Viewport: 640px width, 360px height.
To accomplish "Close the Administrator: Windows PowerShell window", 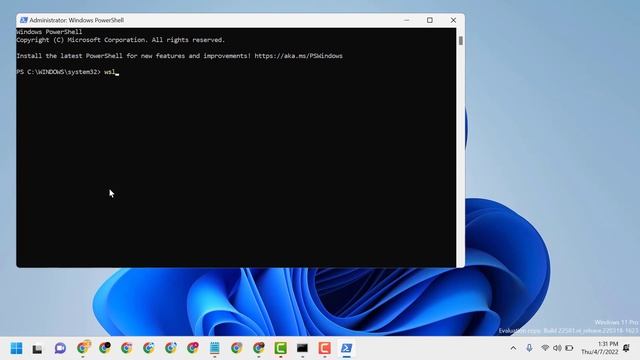I will click(x=453, y=20).
